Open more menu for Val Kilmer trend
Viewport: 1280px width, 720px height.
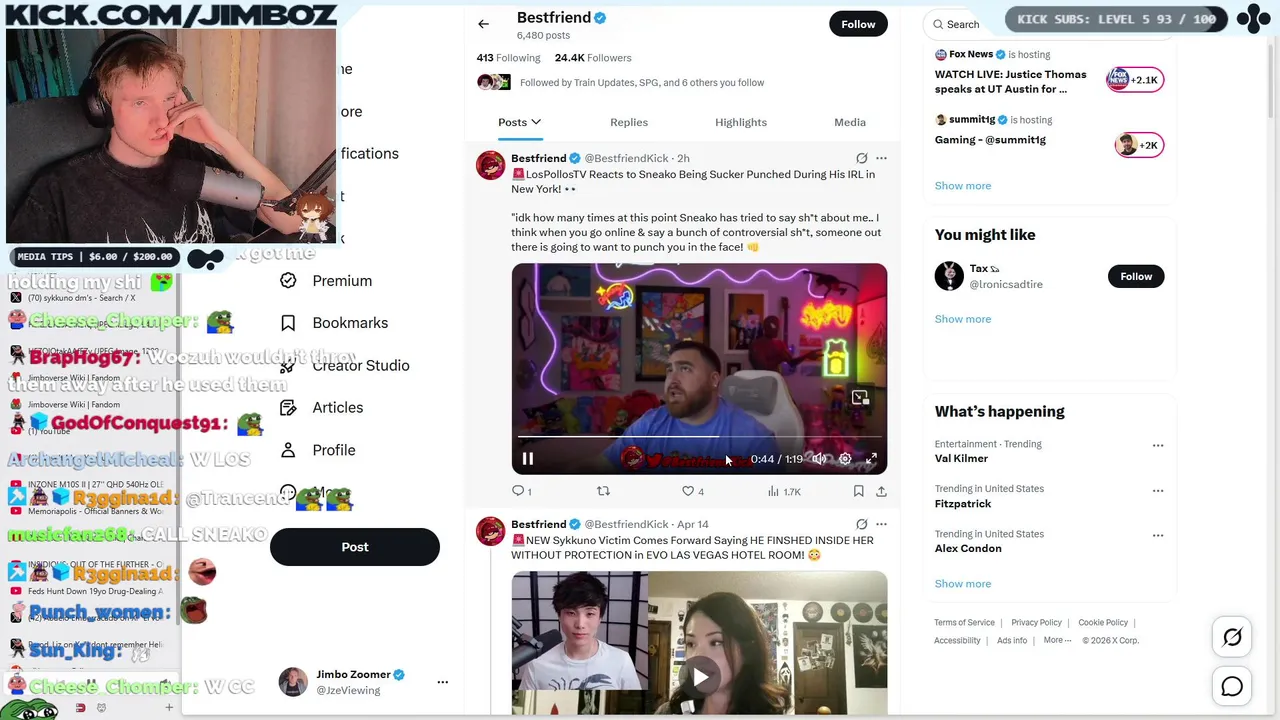pyautogui.click(x=1158, y=445)
